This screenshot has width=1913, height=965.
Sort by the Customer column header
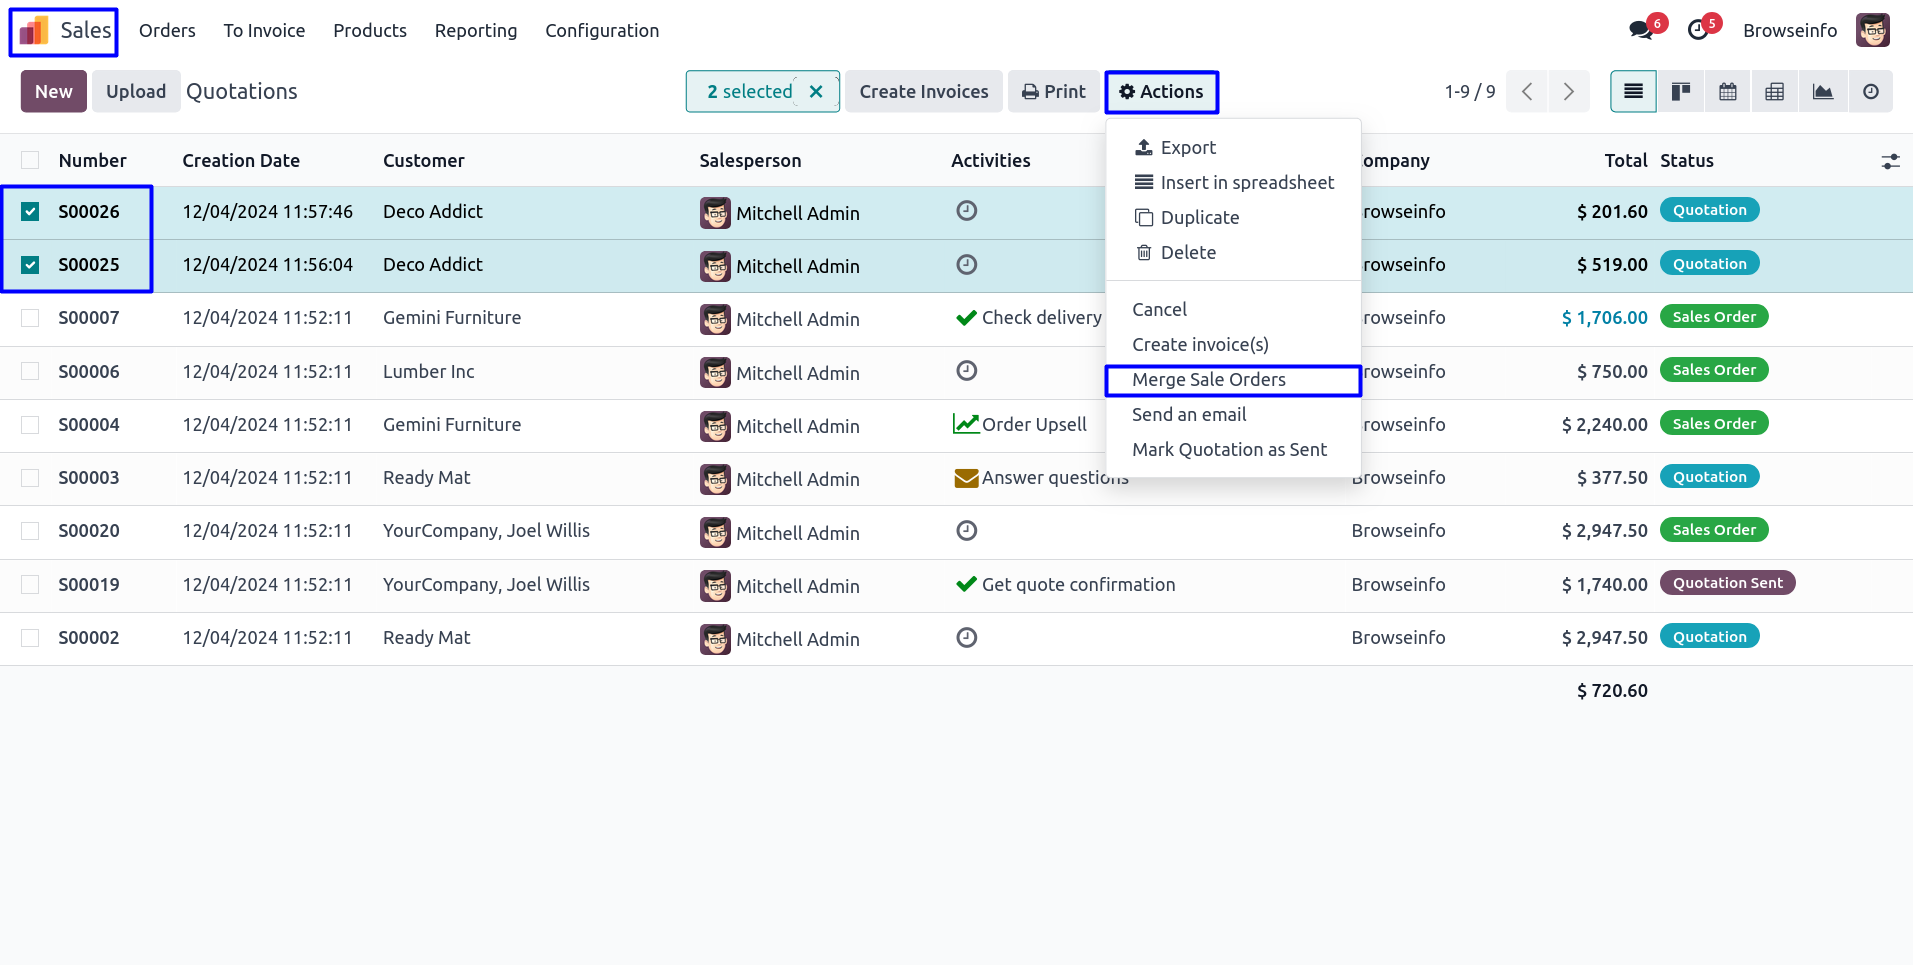point(424,161)
